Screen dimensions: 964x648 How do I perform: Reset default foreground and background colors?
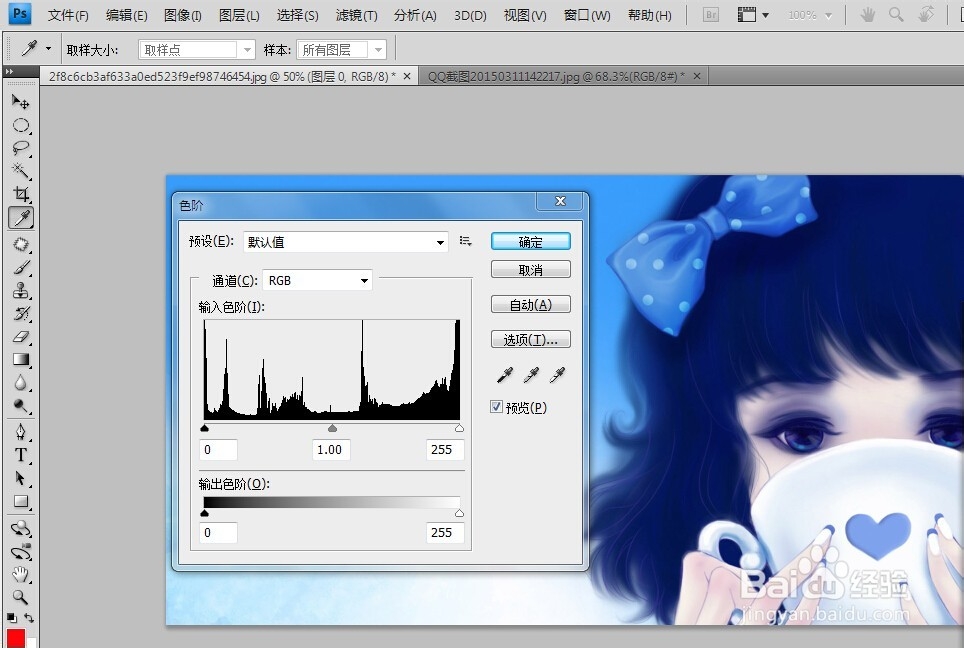[x=12, y=618]
